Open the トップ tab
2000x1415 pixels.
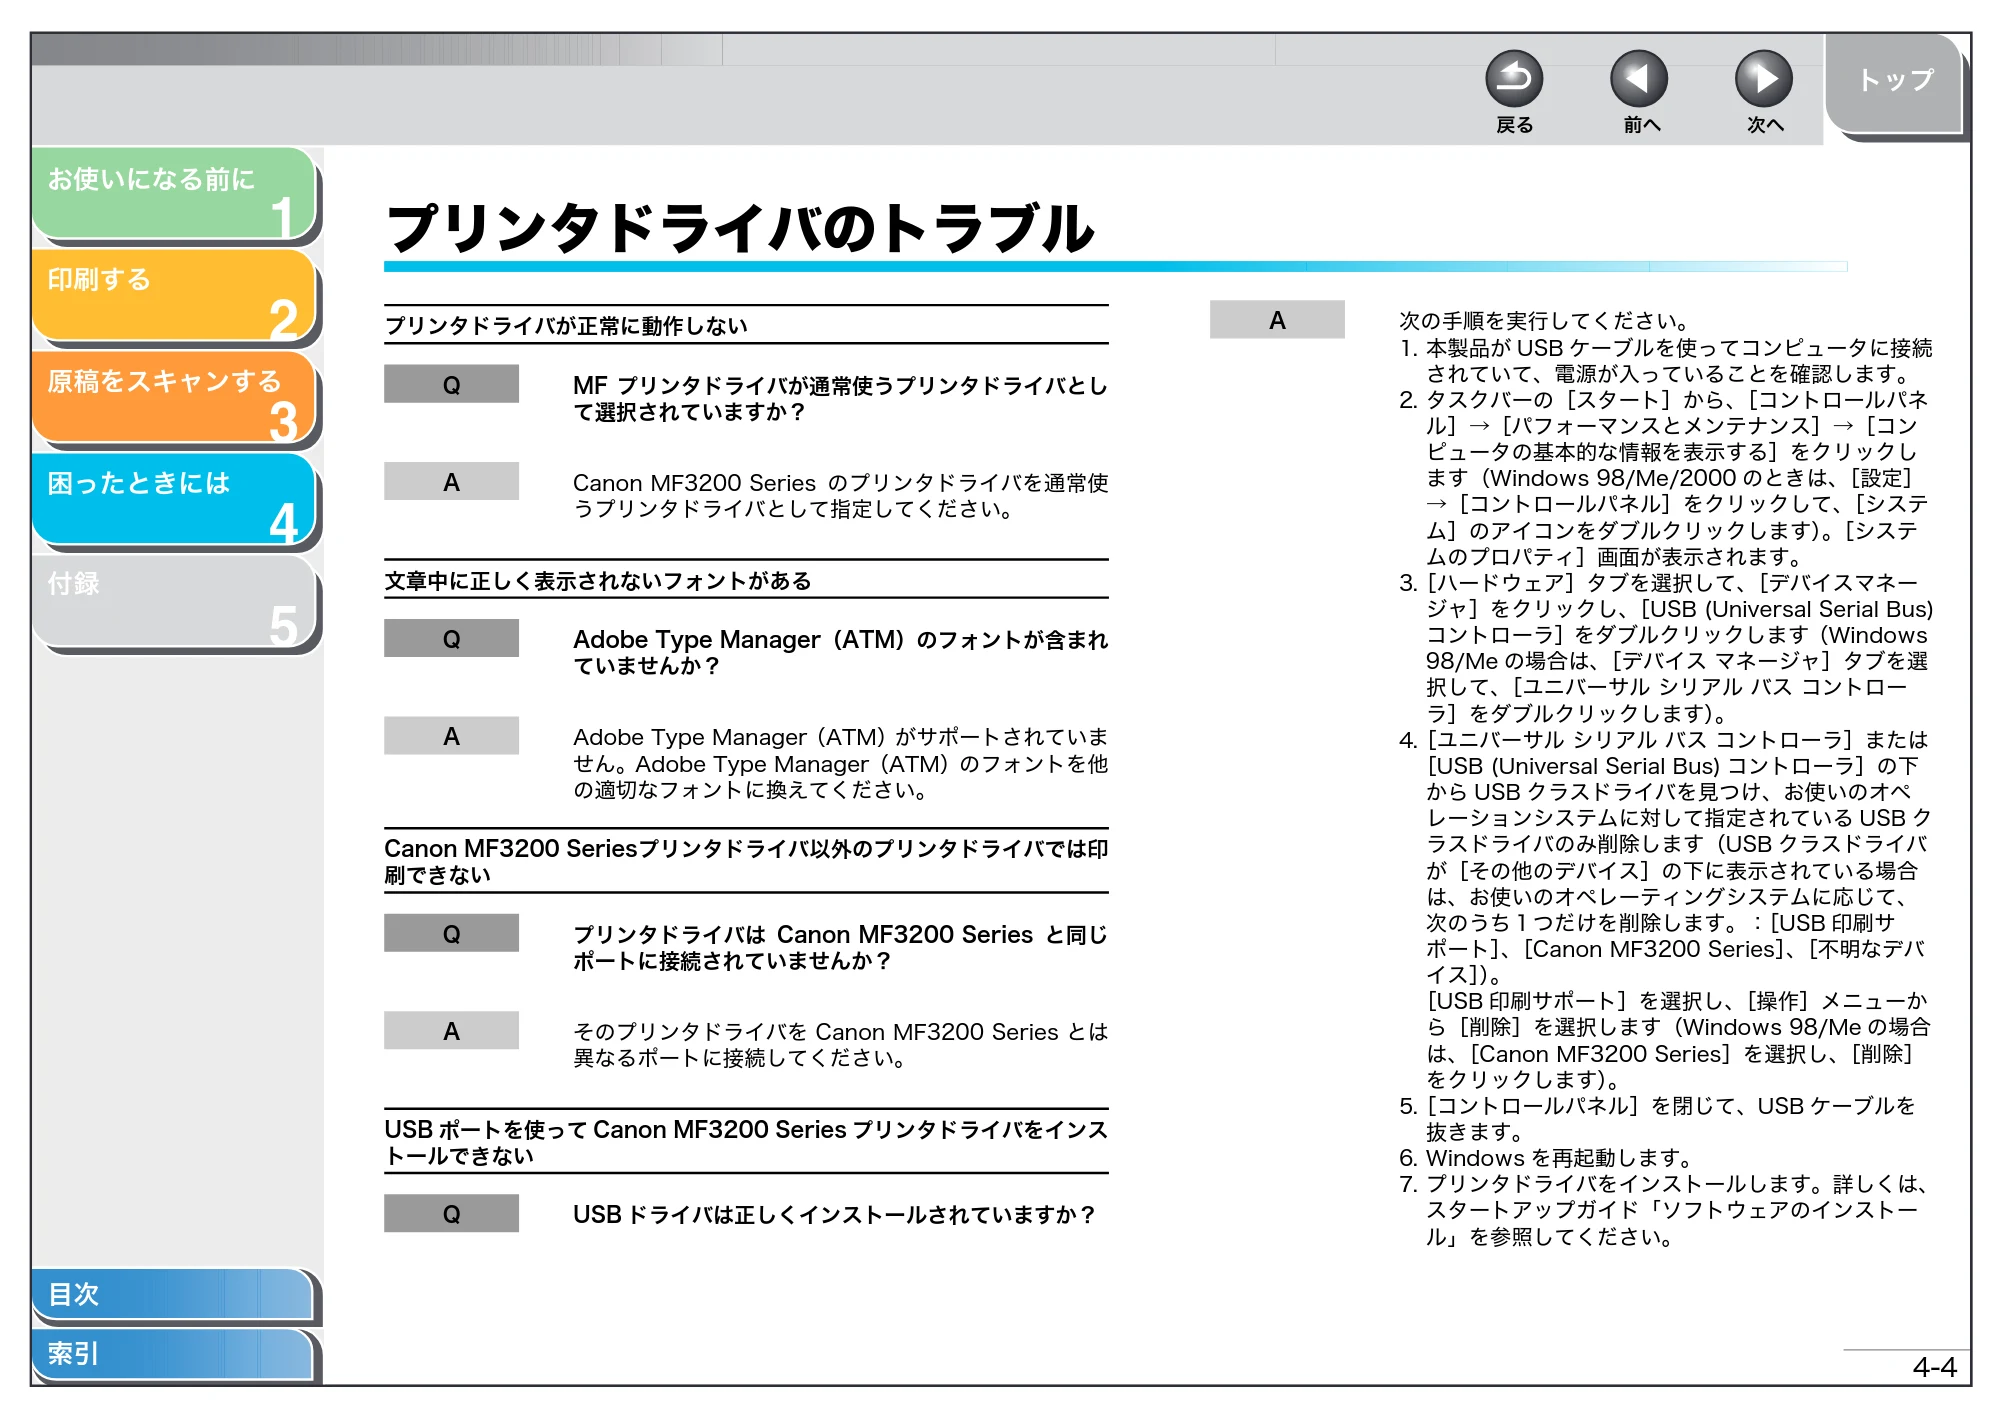(x=1895, y=84)
